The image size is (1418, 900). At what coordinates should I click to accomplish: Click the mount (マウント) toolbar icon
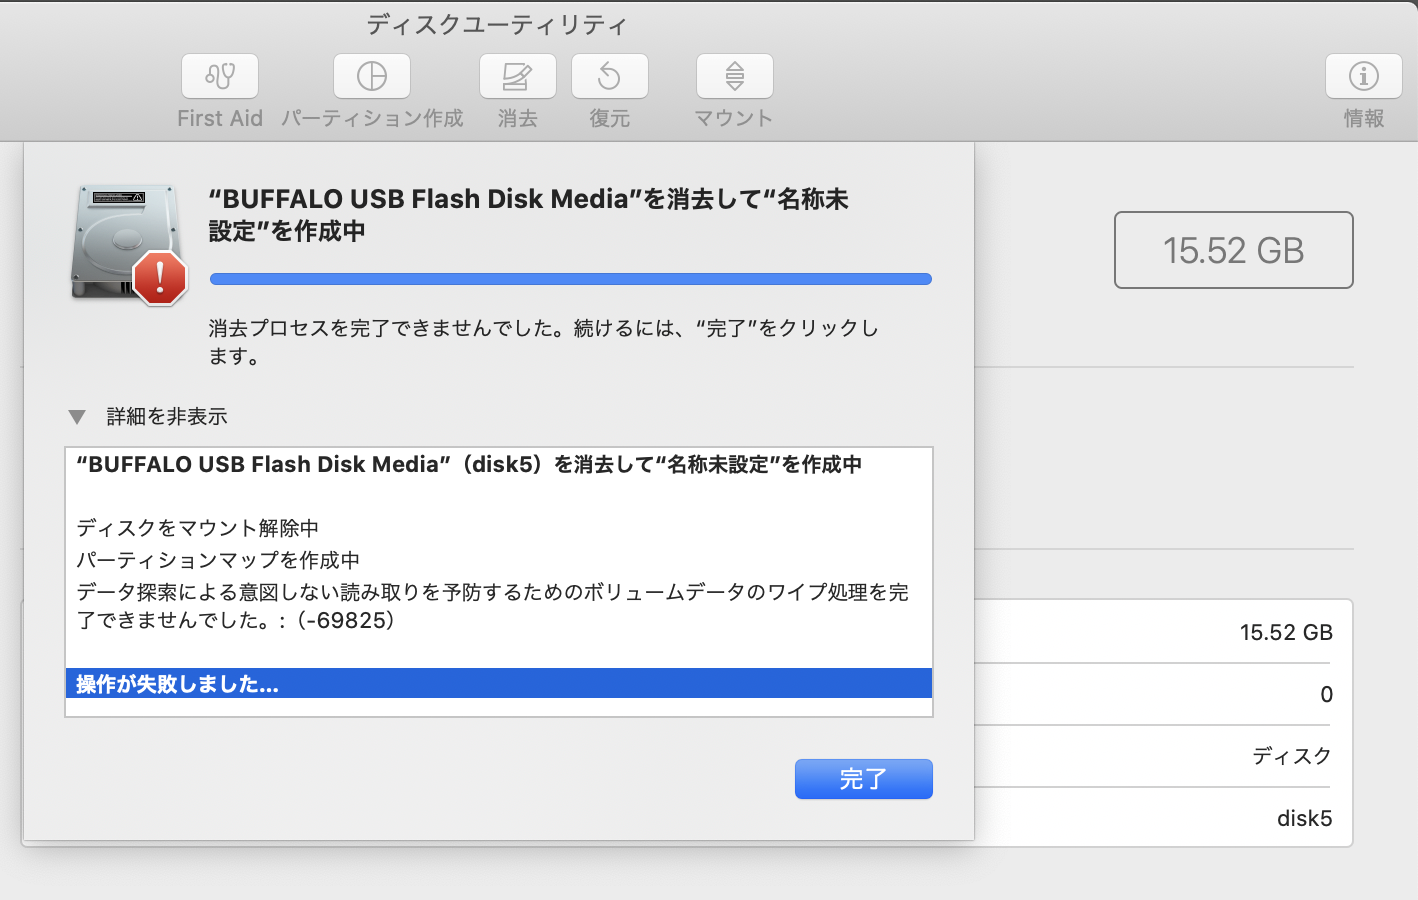(x=734, y=76)
